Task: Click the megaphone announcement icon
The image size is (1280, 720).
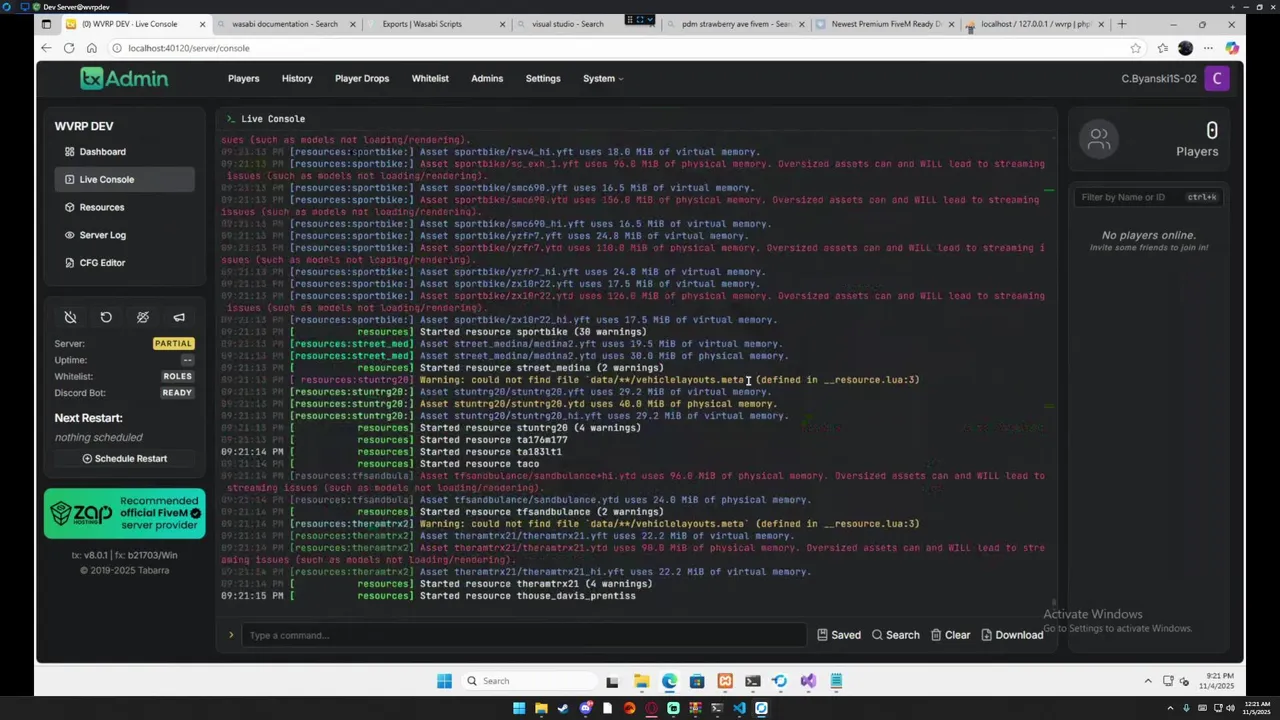Action: coord(179,317)
